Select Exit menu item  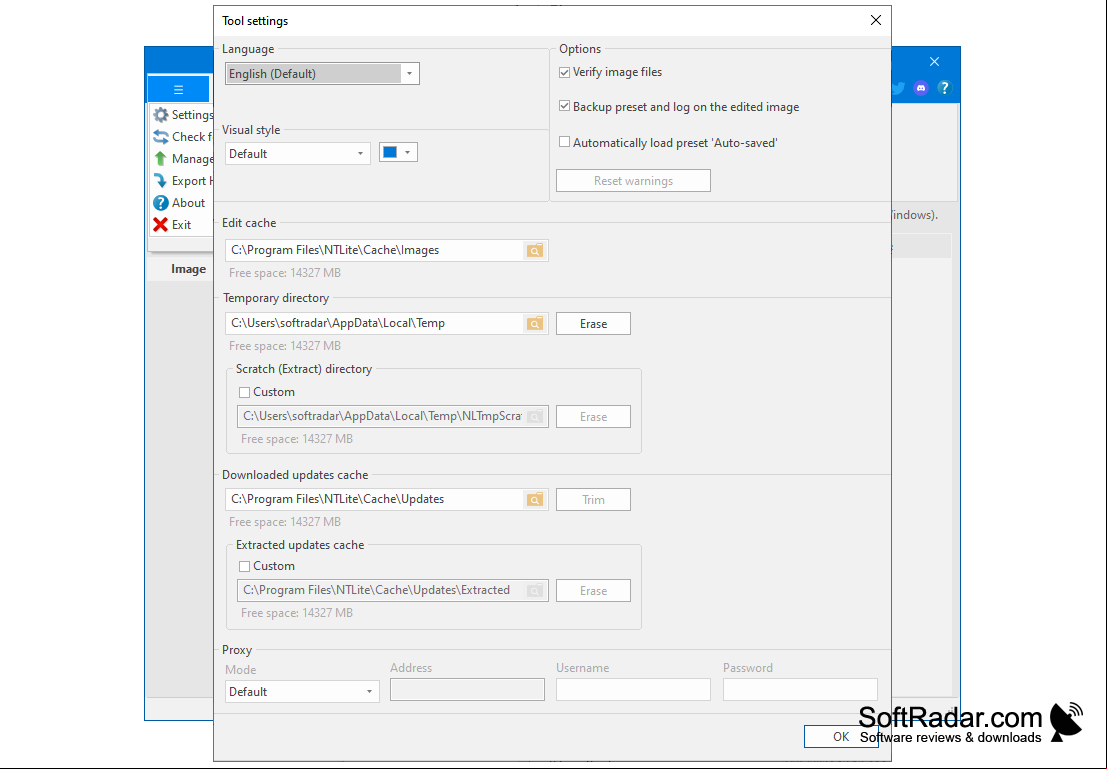(181, 225)
